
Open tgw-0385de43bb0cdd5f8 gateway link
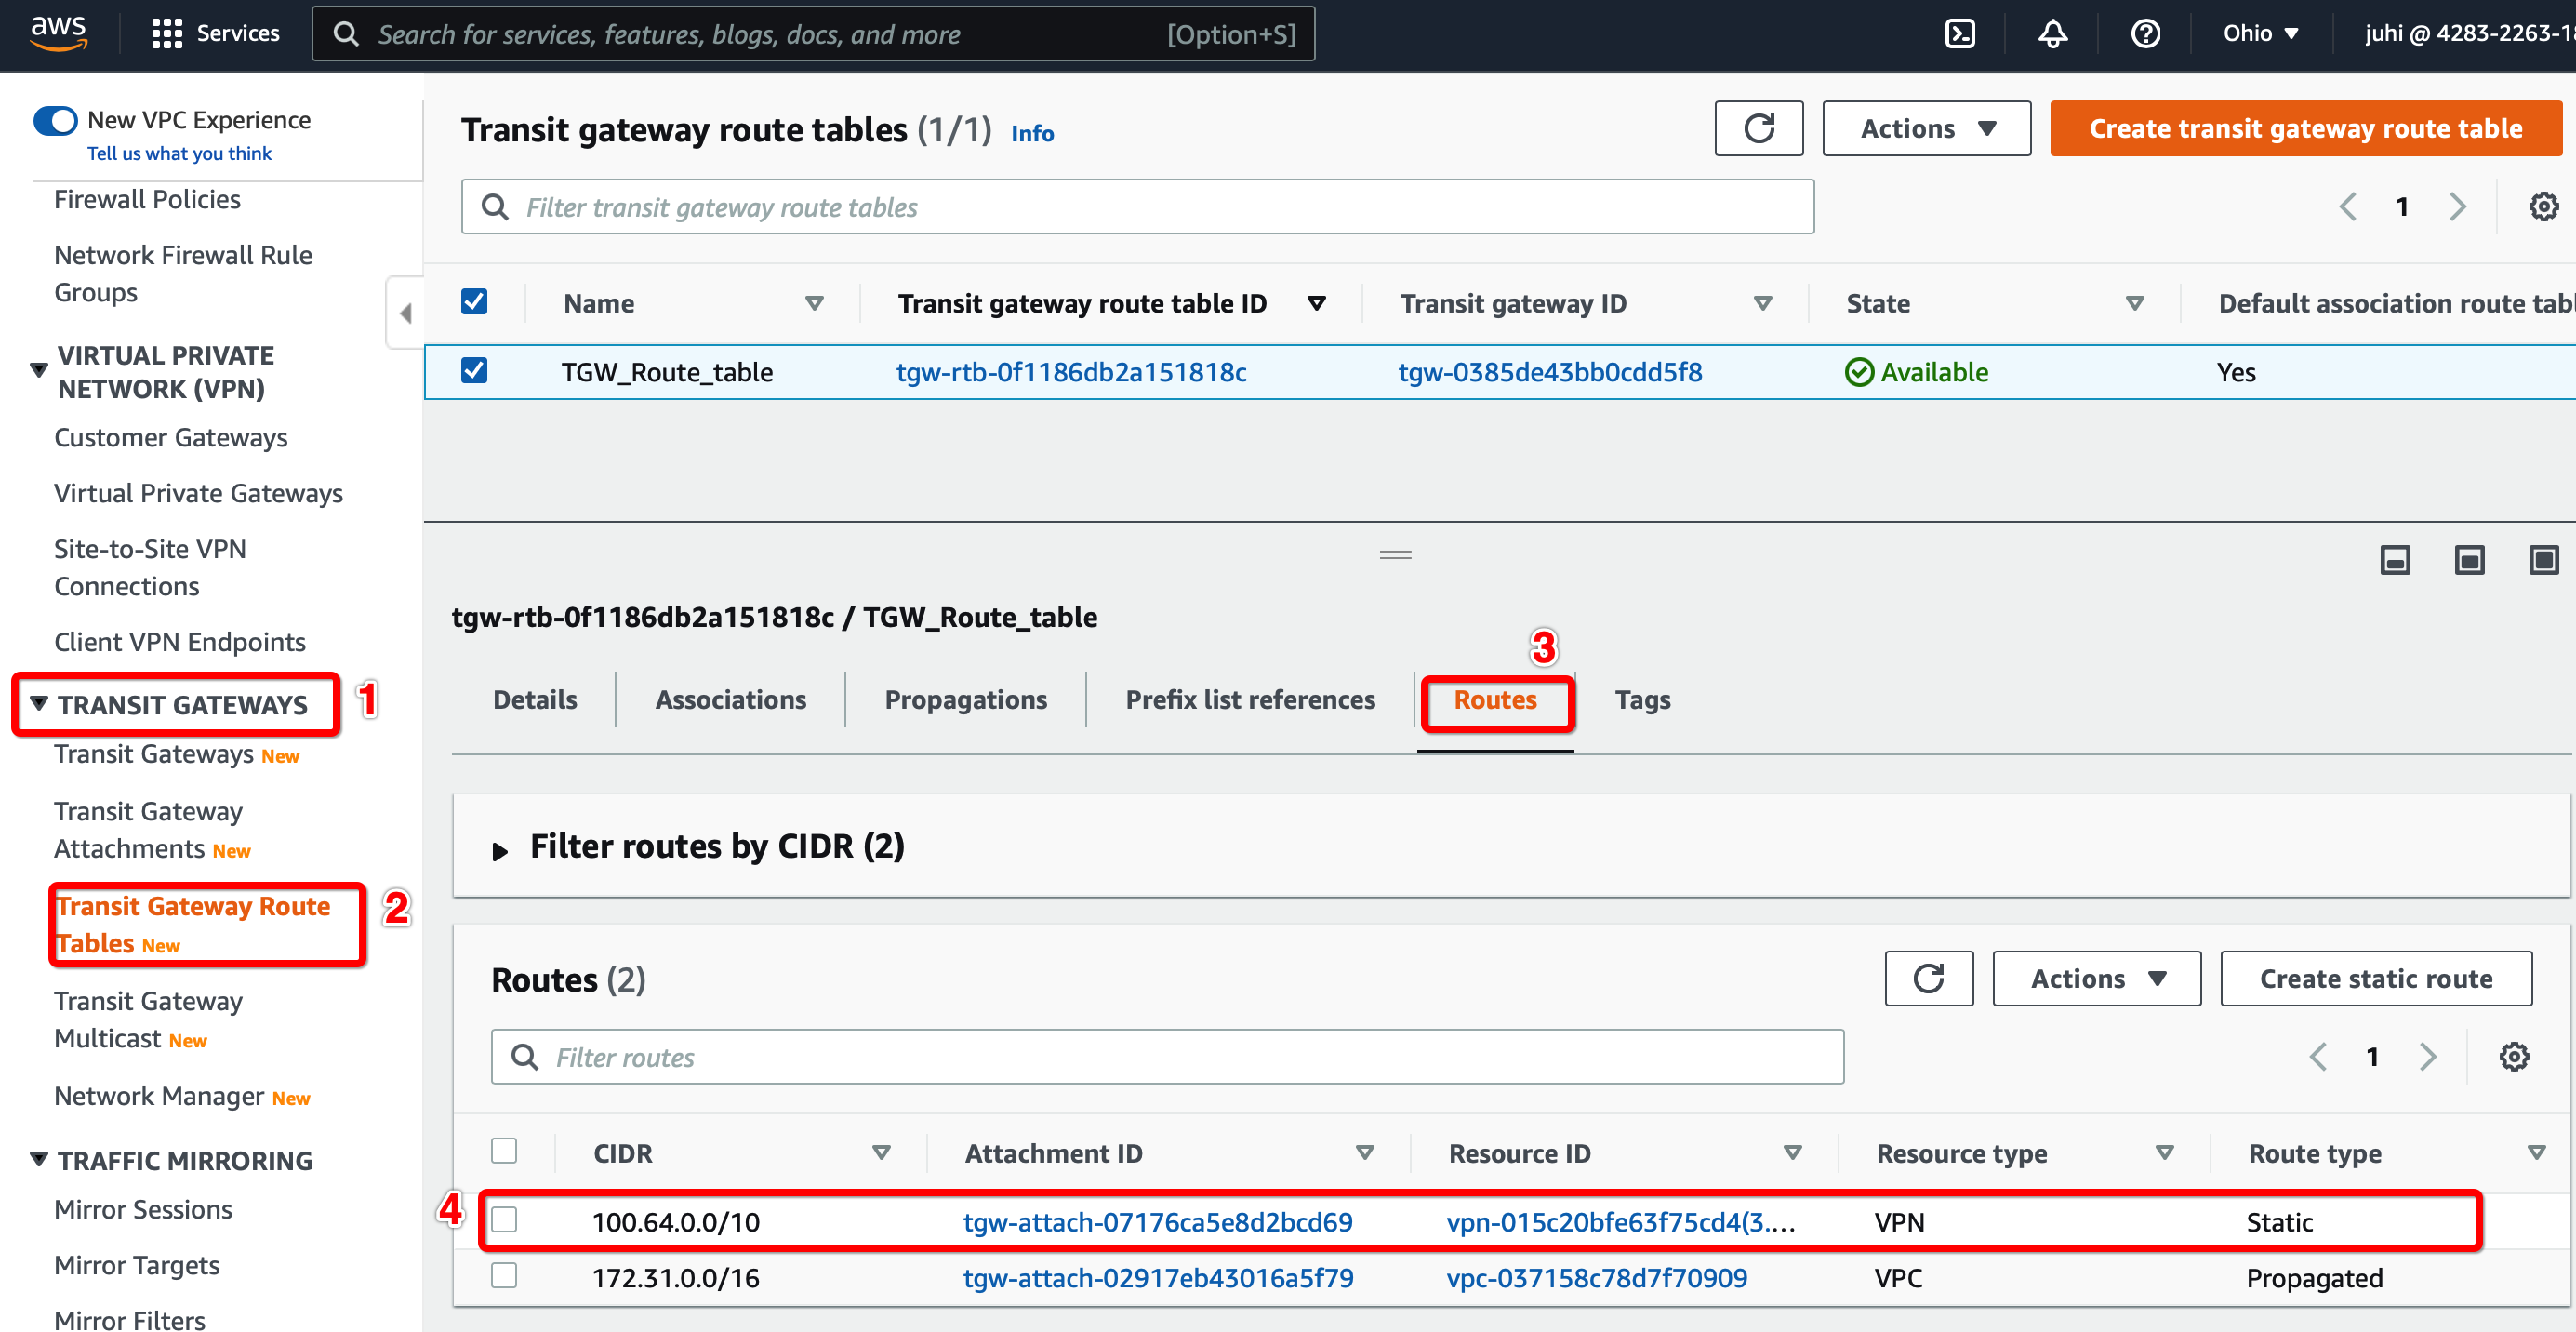point(1550,372)
